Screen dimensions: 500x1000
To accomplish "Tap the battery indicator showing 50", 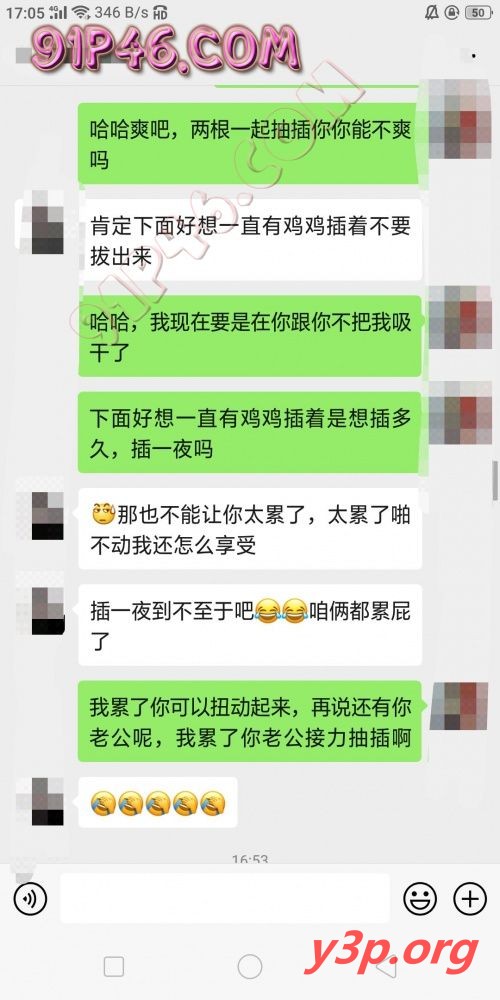I will pos(478,12).
